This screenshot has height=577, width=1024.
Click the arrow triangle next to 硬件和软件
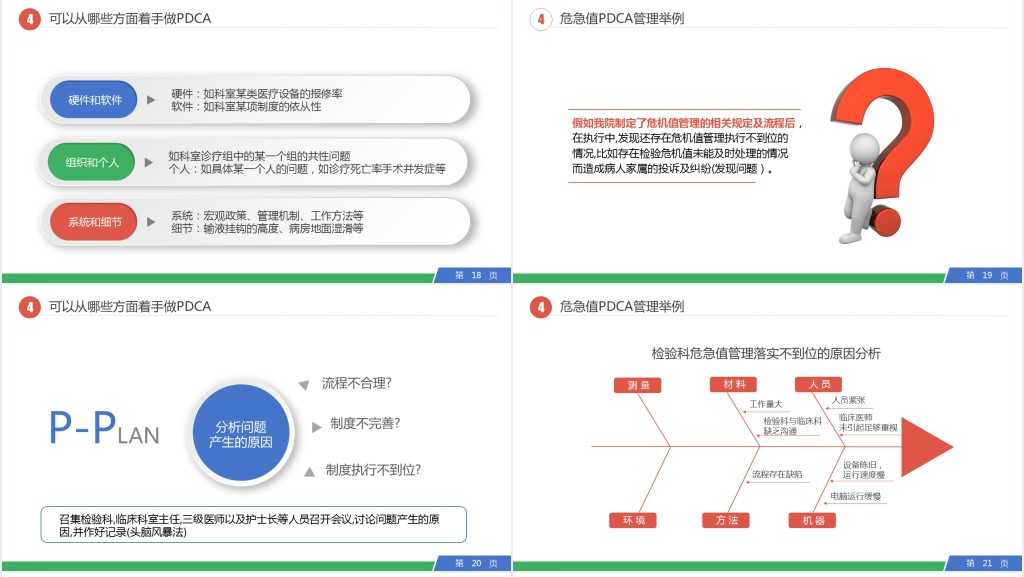point(151,100)
